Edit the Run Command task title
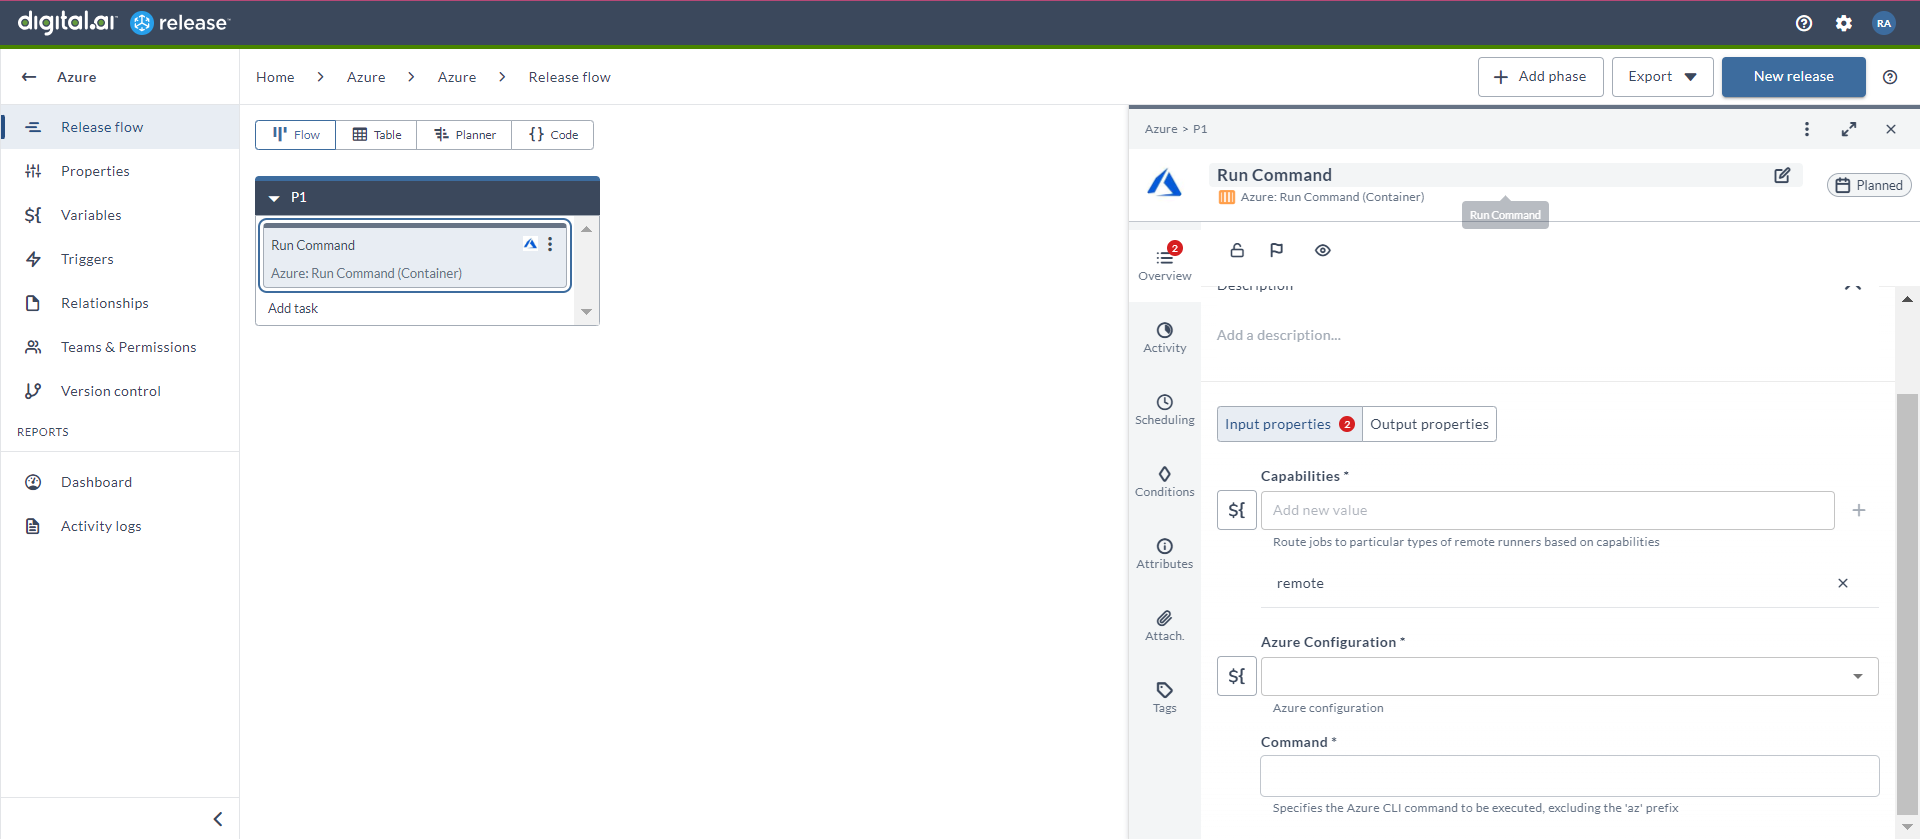 pyautogui.click(x=1782, y=175)
